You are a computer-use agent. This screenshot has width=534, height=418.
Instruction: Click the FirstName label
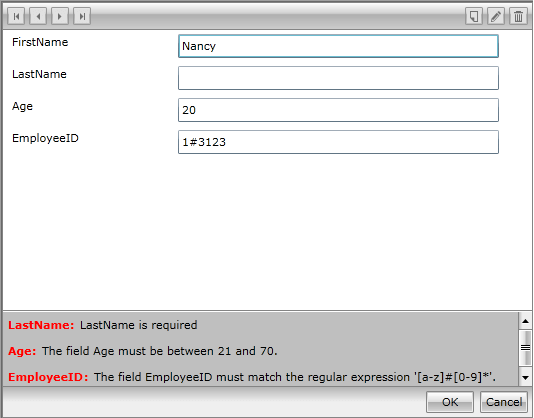click(40, 42)
